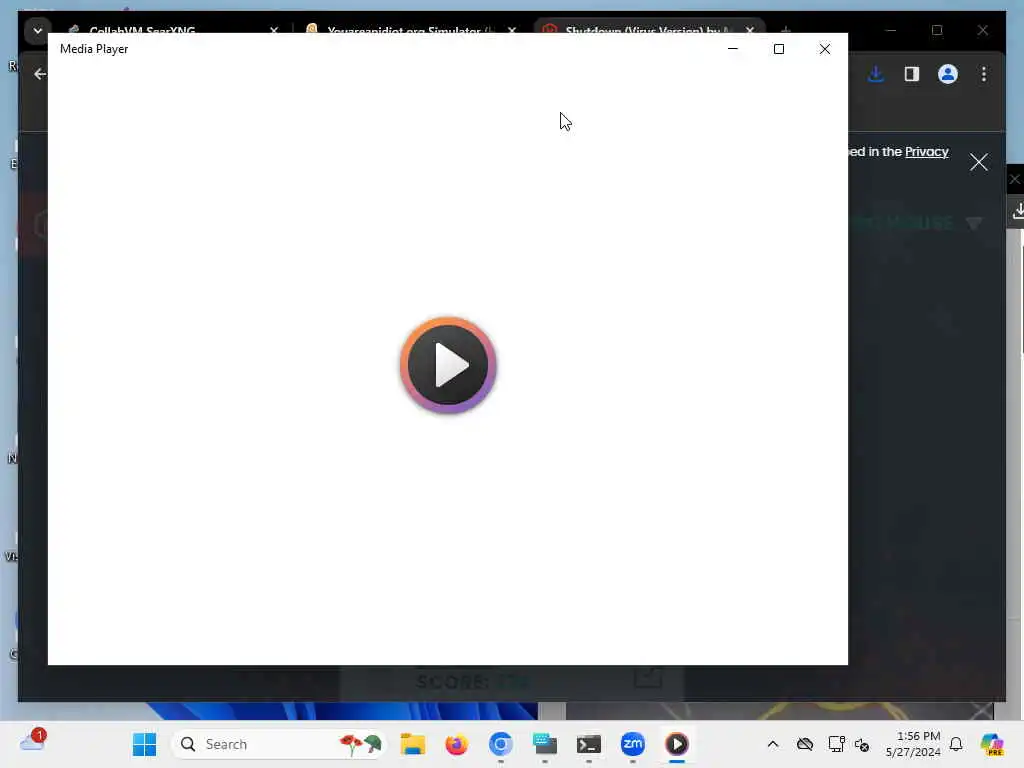Close the Youareanidiot.org Simulator tab
The image size is (1024, 768).
pyautogui.click(x=512, y=31)
